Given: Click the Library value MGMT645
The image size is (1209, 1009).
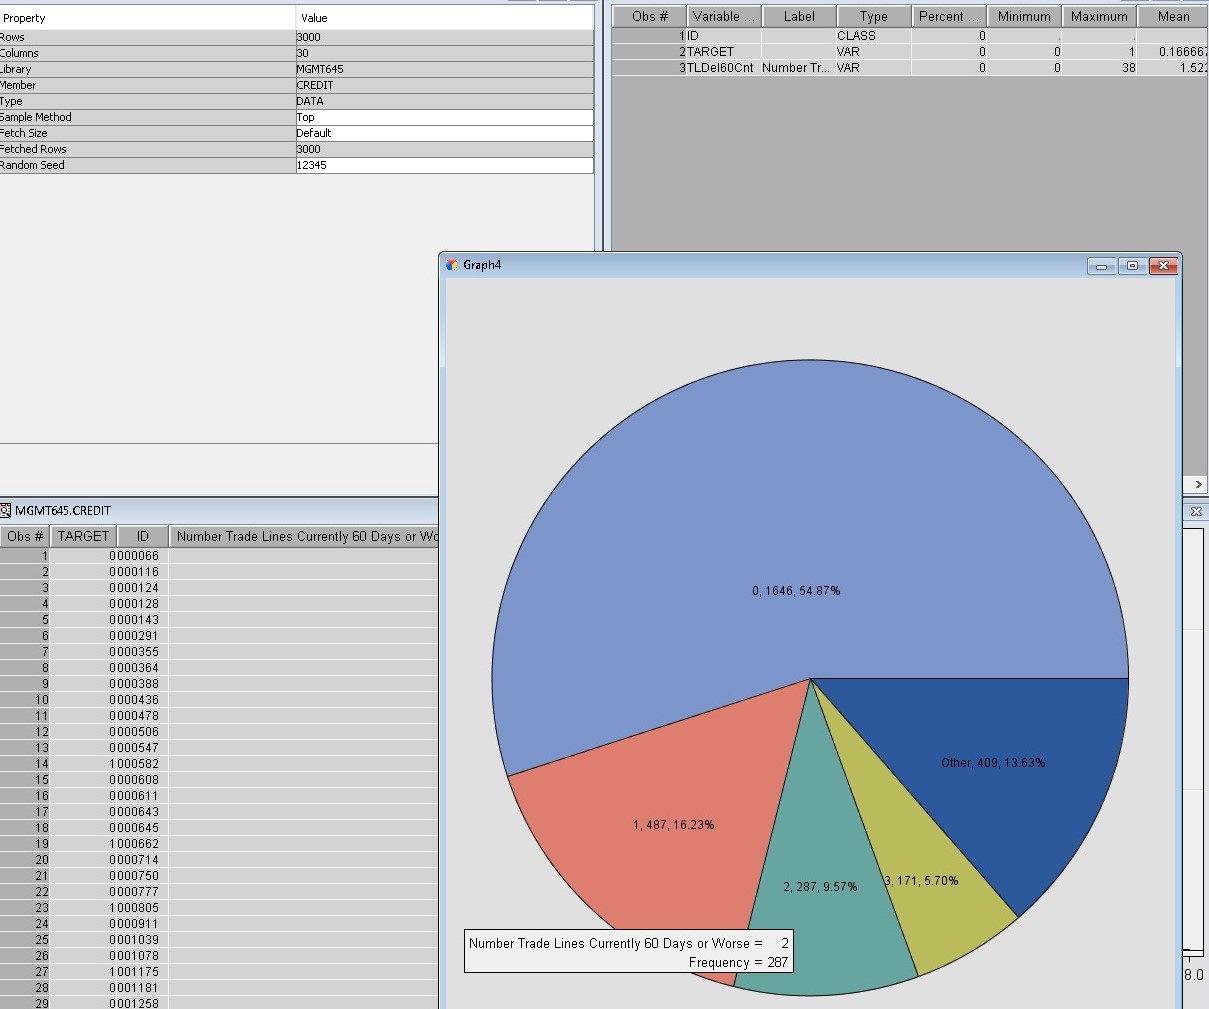Looking at the screenshot, I should point(444,69).
